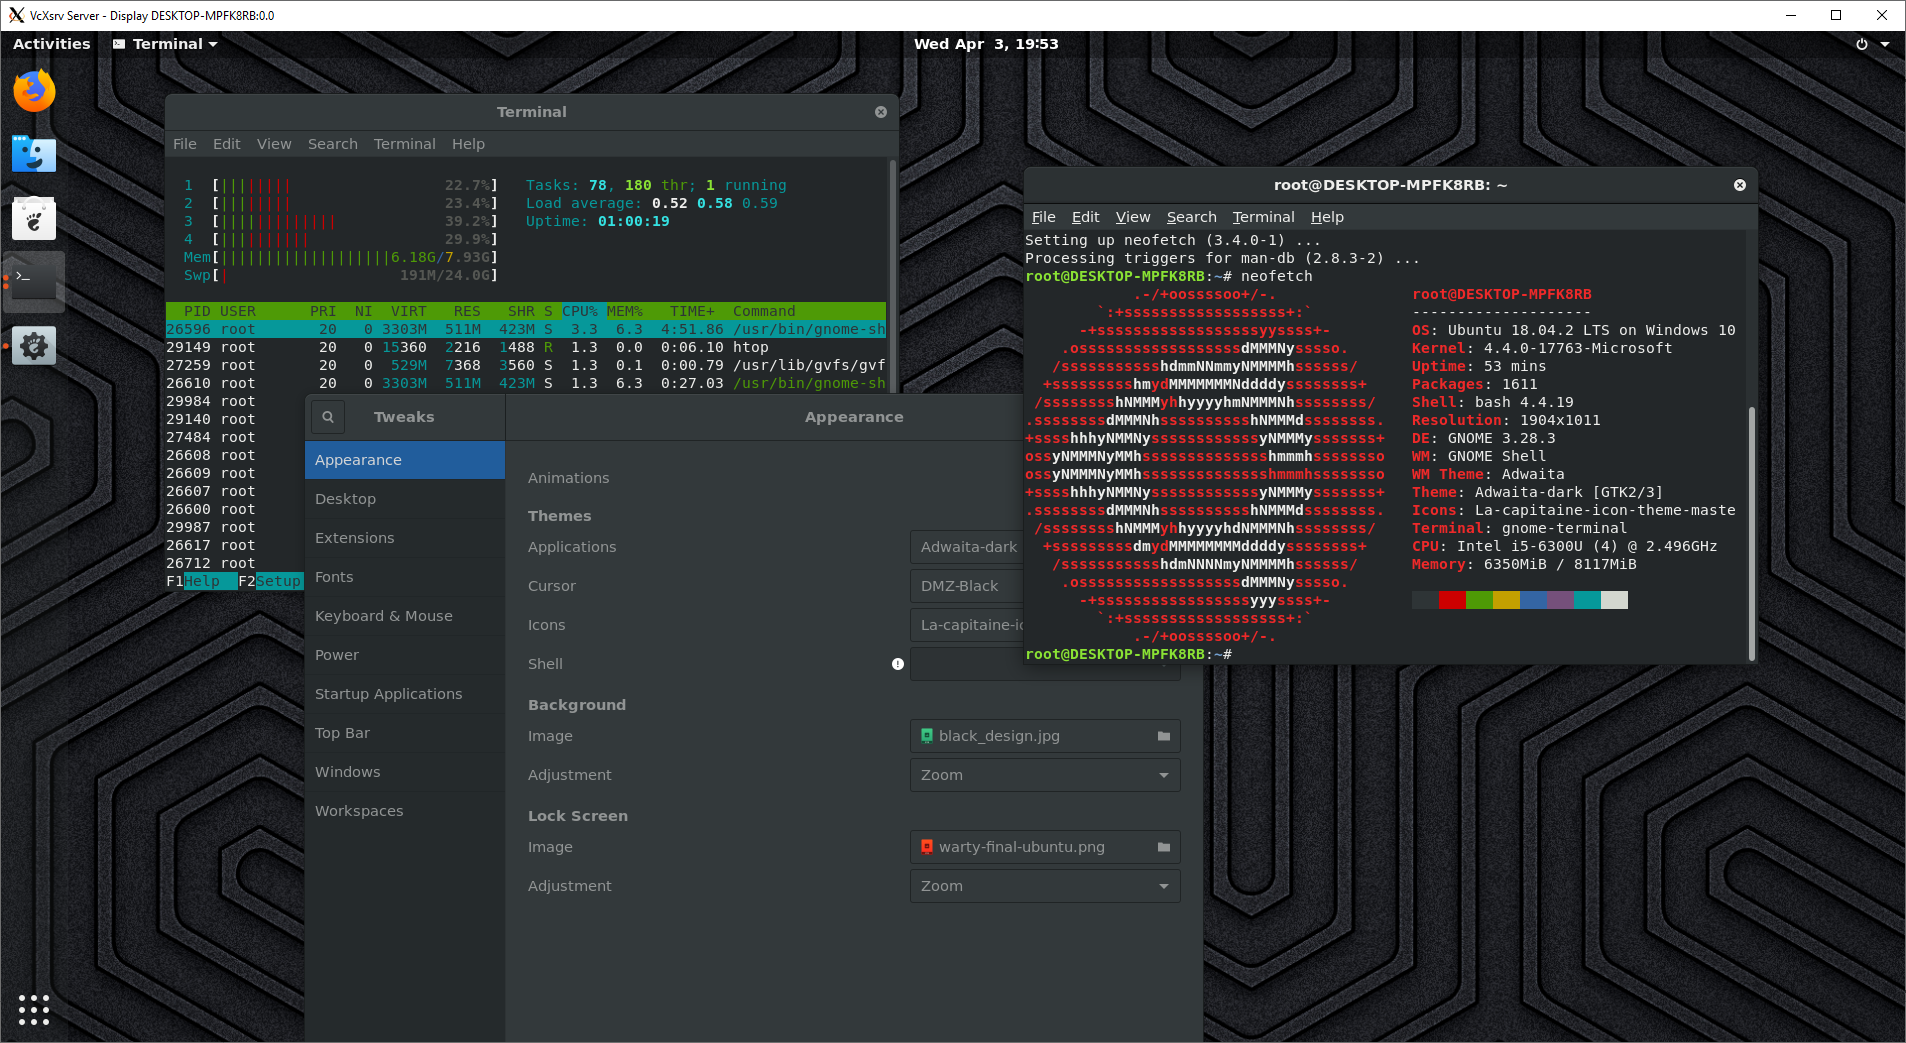Viewport: 1906px width, 1043px height.
Task: Launch the Files manager dock icon
Action: click(x=34, y=154)
